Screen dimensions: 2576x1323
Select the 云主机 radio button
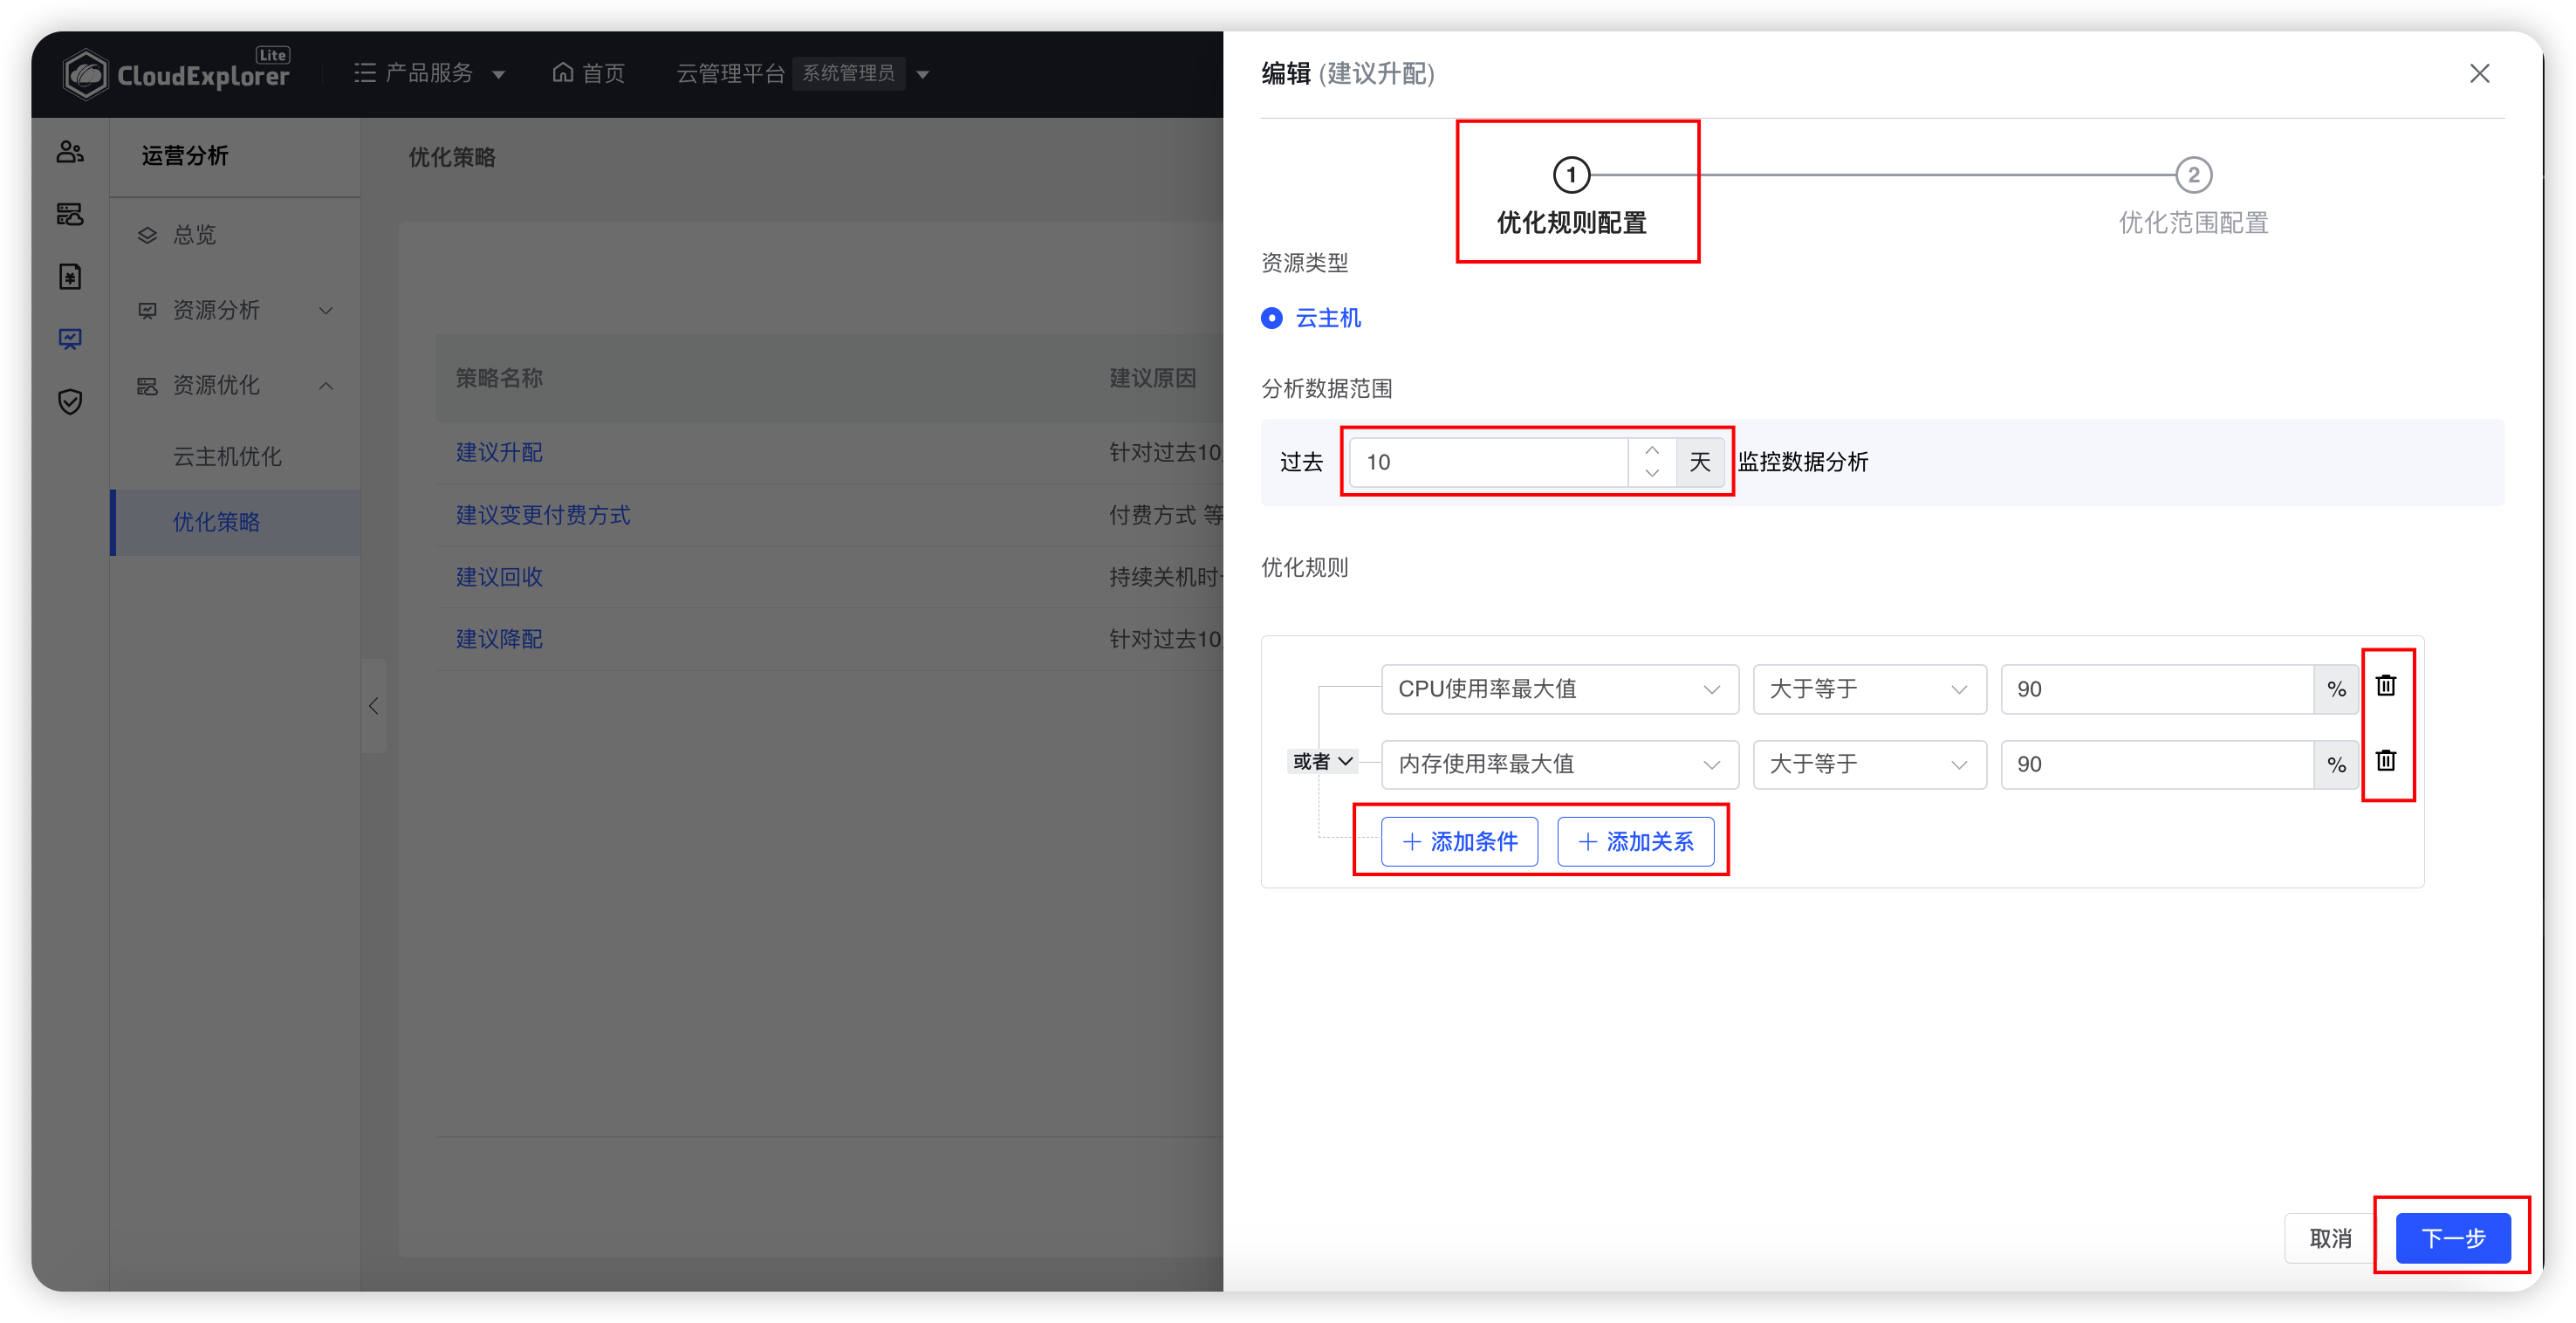pyautogui.click(x=1271, y=318)
